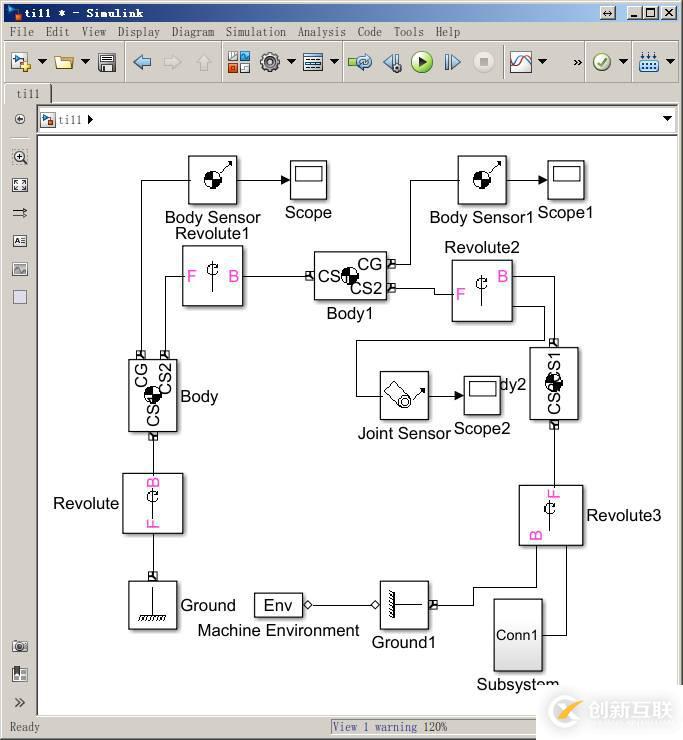683x740 pixels.
Task: Expand the palette bottom double chevron
Action: pos(20,703)
